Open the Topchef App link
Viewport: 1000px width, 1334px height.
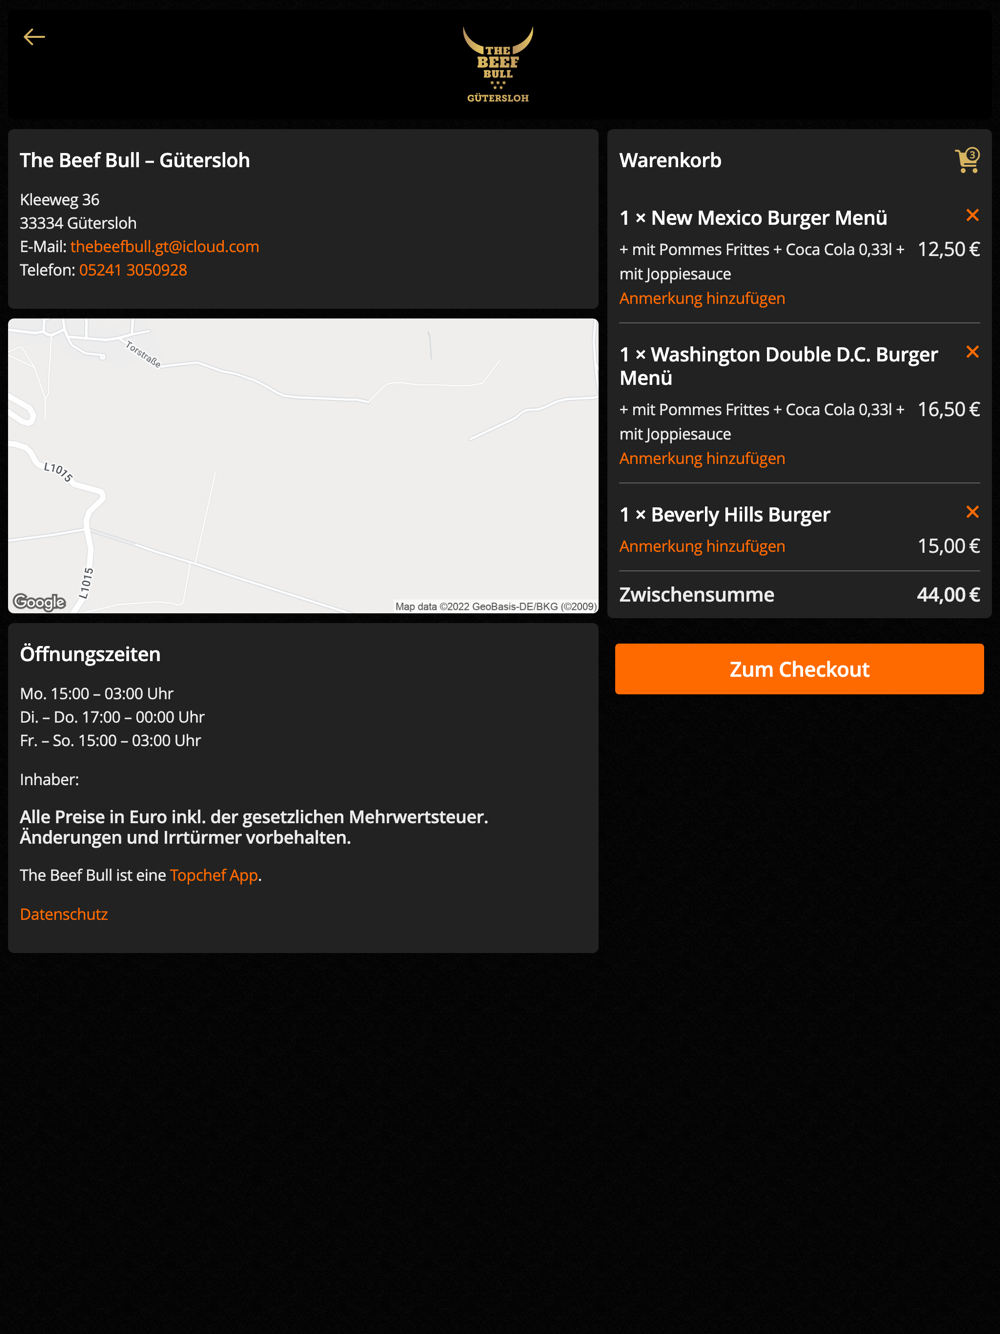[214, 875]
